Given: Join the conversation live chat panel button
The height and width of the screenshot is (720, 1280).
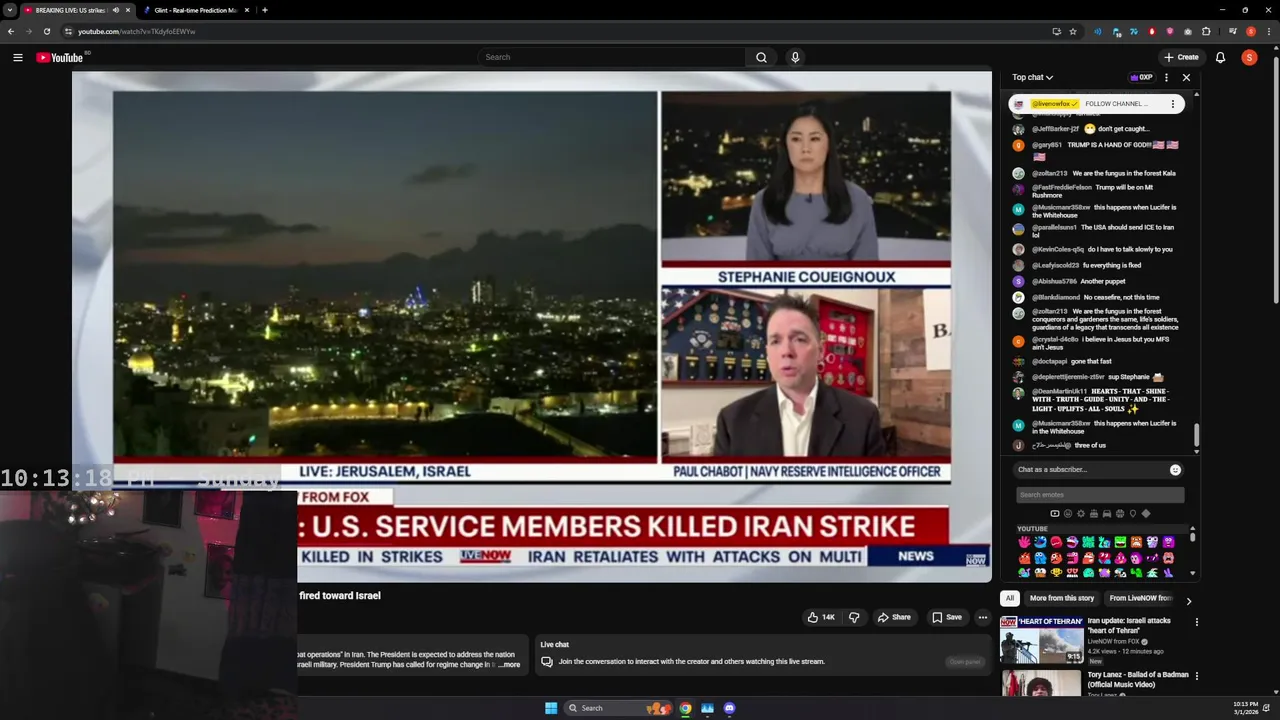Looking at the screenshot, I should [x=964, y=661].
